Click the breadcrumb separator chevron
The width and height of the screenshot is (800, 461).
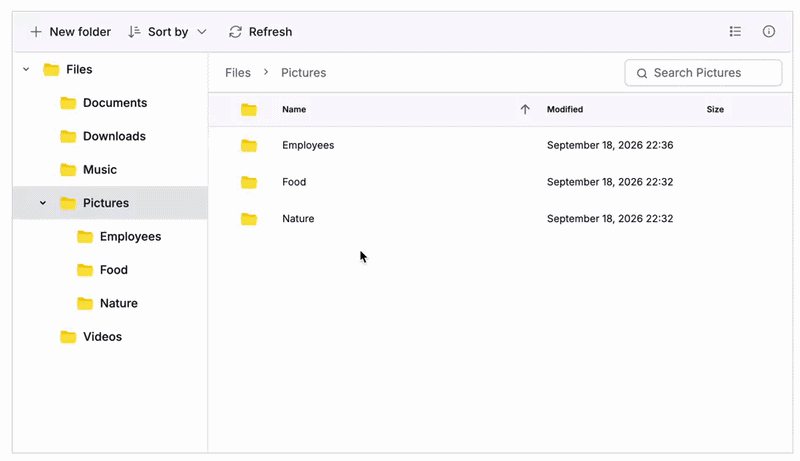click(266, 72)
